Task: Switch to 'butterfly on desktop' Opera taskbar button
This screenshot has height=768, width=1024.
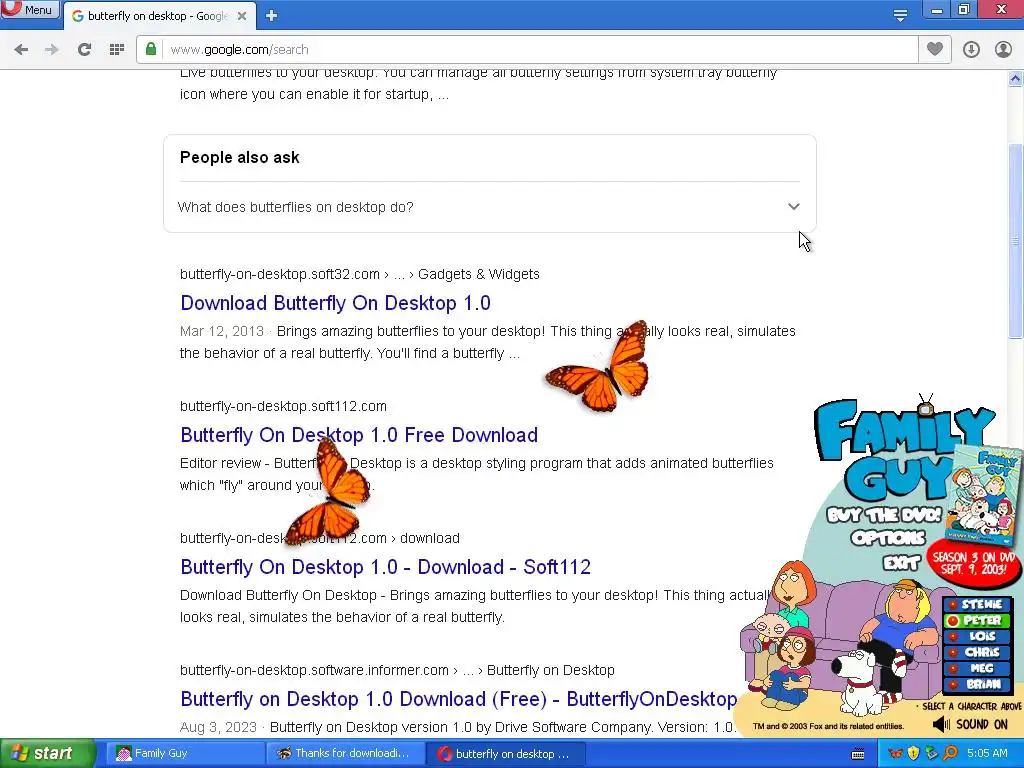Action: [504, 754]
